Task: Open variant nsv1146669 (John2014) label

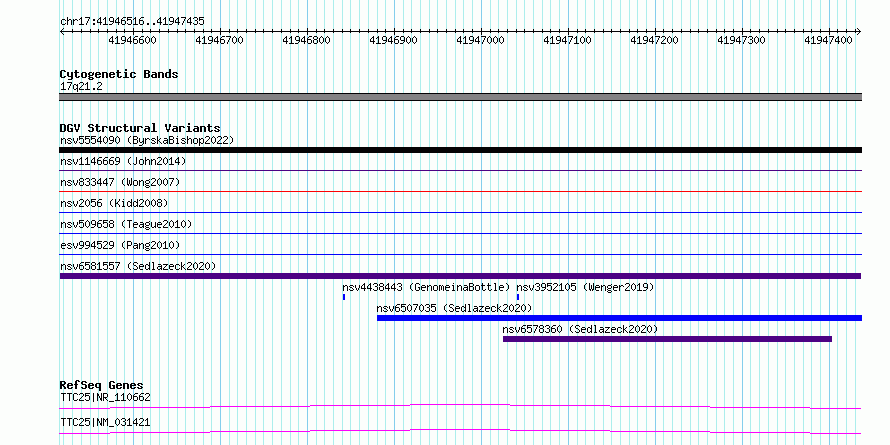Action: 123,161
